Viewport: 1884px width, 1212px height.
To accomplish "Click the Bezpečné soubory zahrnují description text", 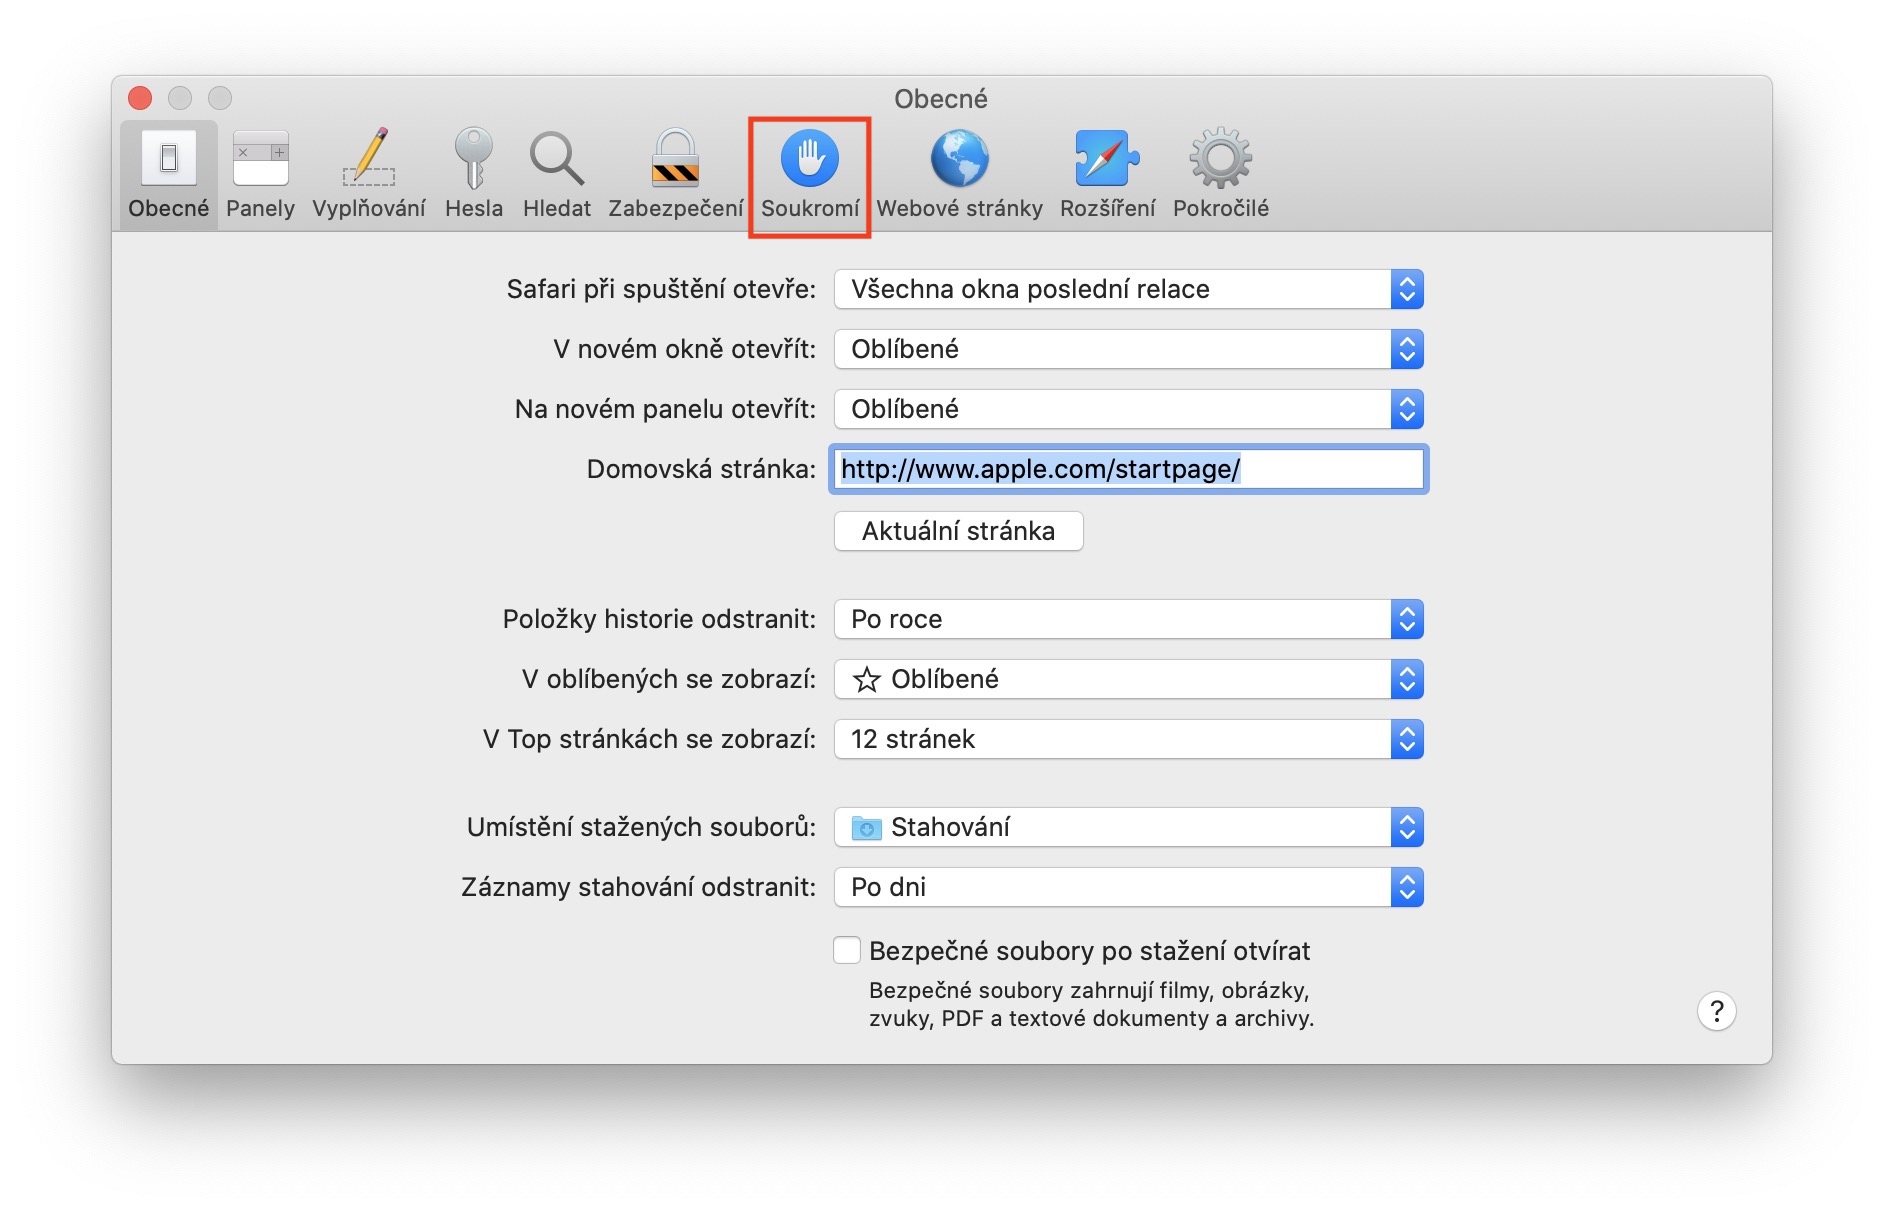I will tap(1091, 1004).
